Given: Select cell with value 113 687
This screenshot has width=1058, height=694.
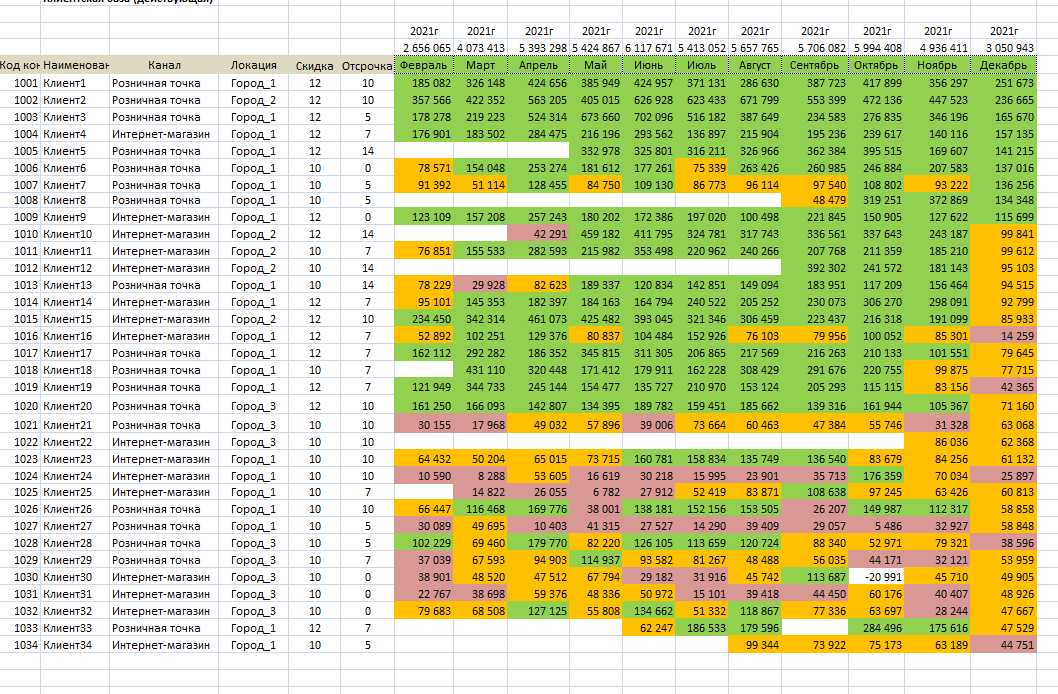Looking at the screenshot, I should coord(815,577).
